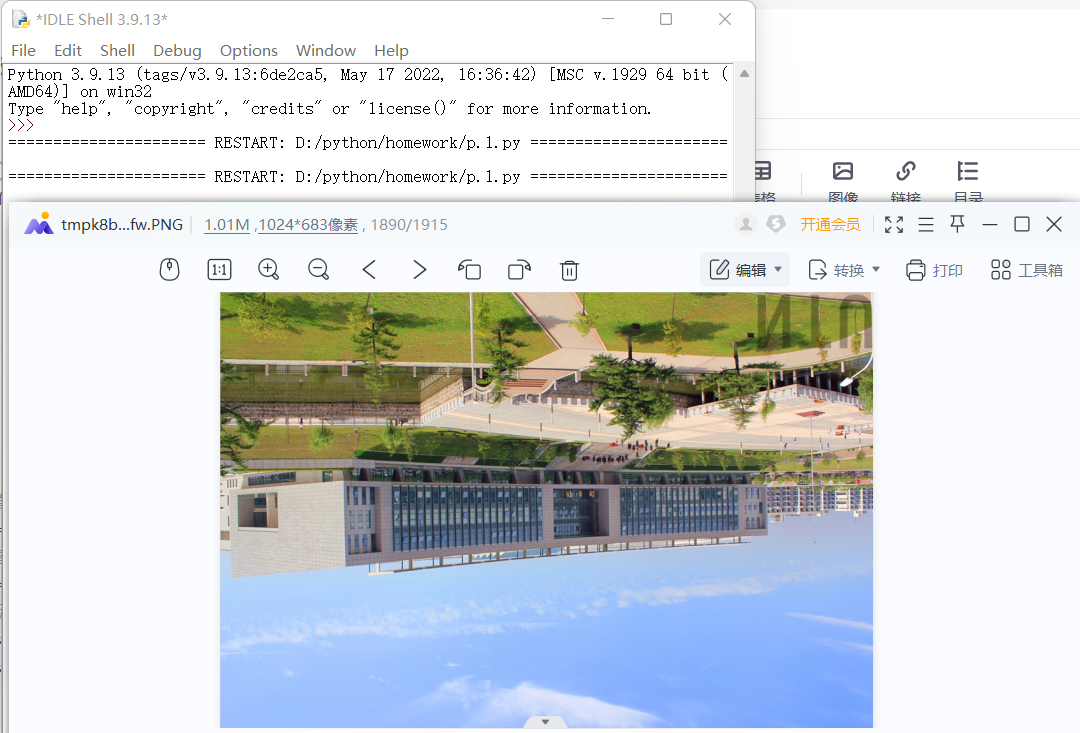
Task: Enter fullscreen view in image viewer
Action: tap(894, 224)
